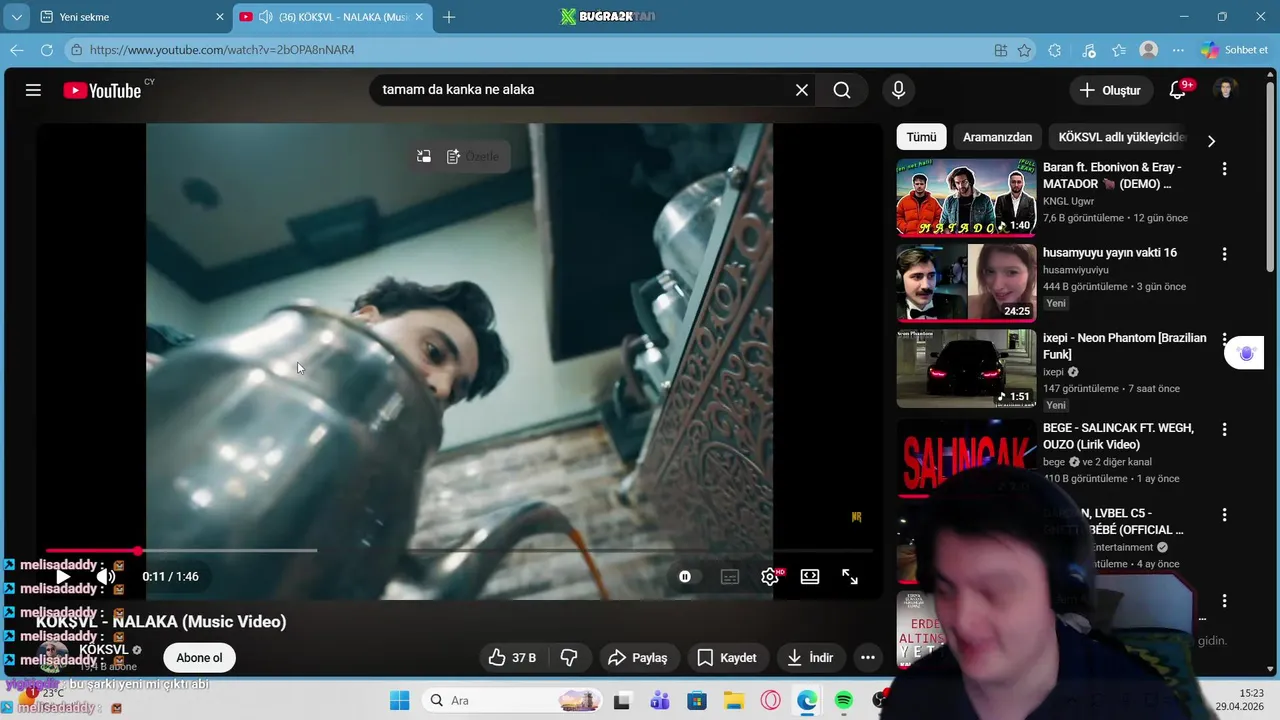Viewport: 1280px width, 720px height.
Task: Close the KÖKSVL NALAKA browser tab
Action: (x=418, y=17)
